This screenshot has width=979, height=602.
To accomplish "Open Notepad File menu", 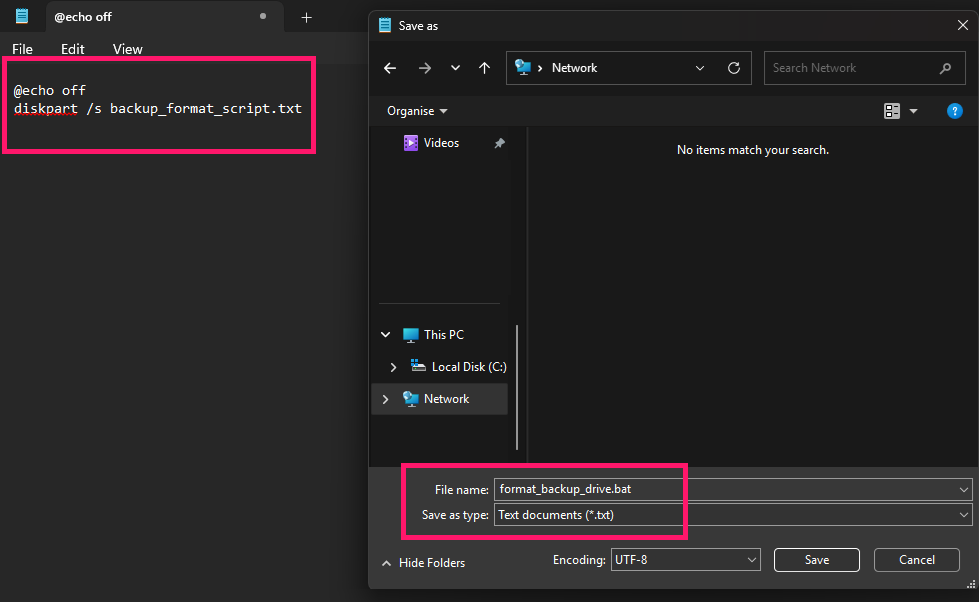I will tap(22, 49).
